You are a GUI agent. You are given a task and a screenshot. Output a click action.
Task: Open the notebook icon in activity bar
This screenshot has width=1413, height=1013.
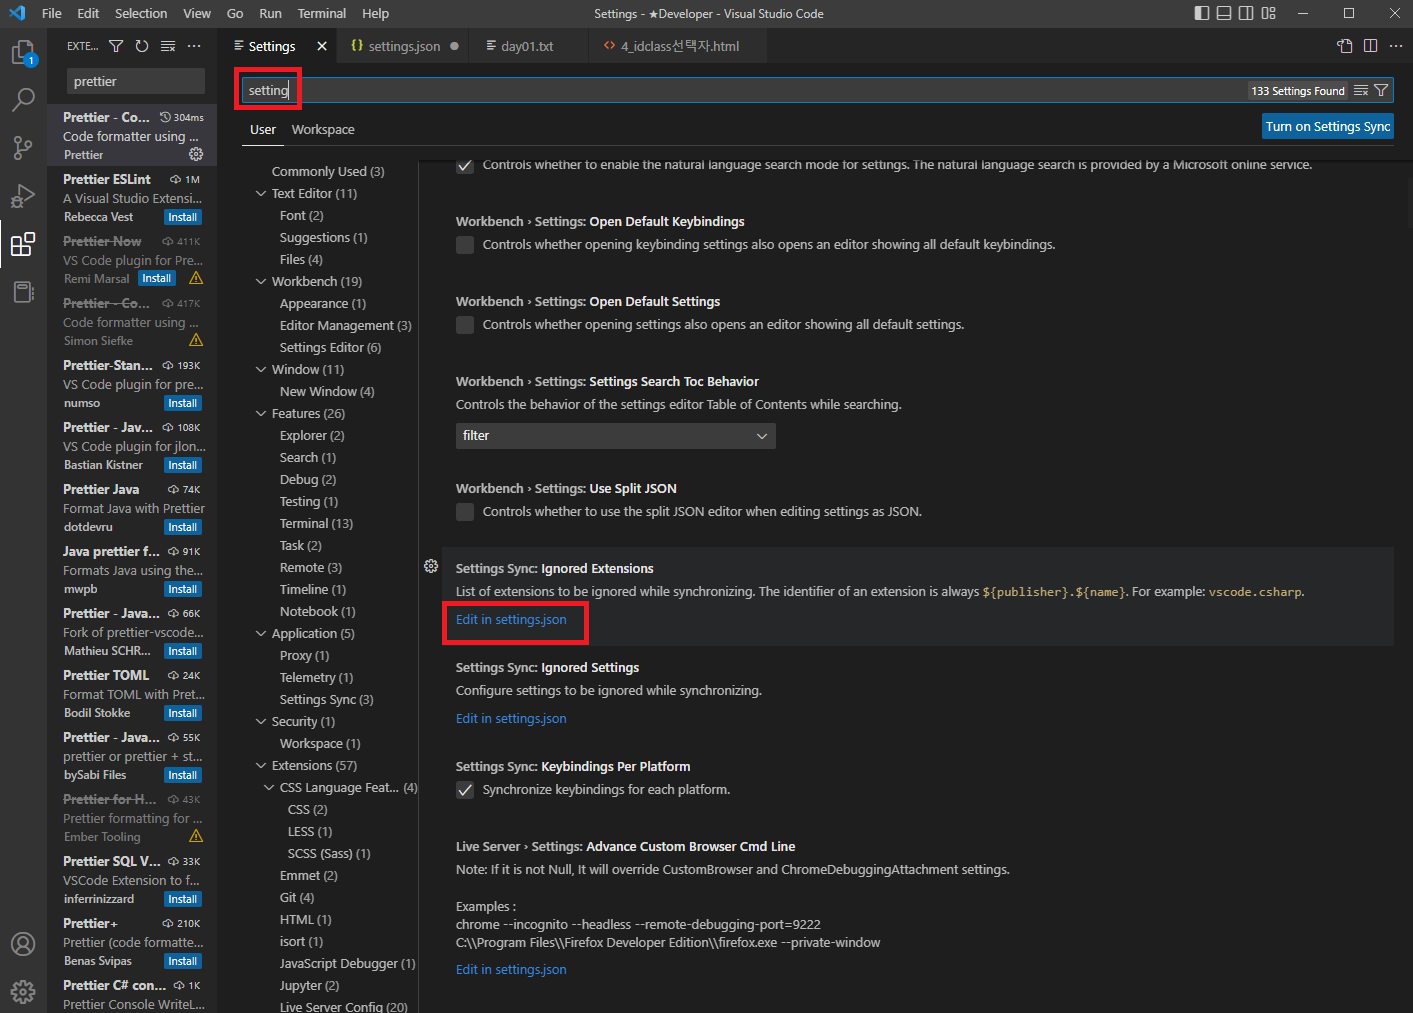[23, 292]
